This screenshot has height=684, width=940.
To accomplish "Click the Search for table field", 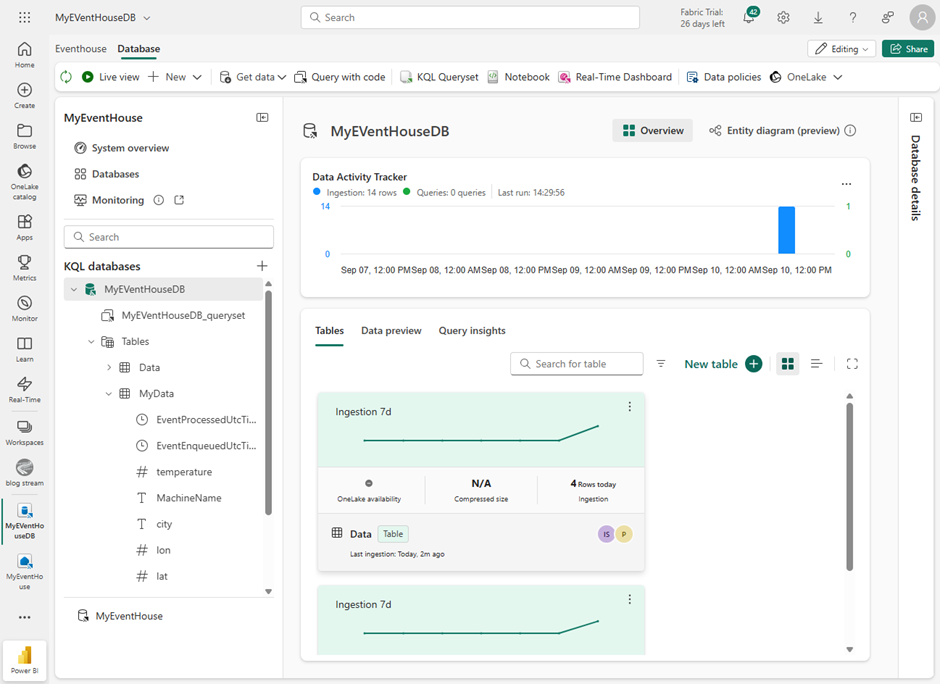I will (x=577, y=364).
